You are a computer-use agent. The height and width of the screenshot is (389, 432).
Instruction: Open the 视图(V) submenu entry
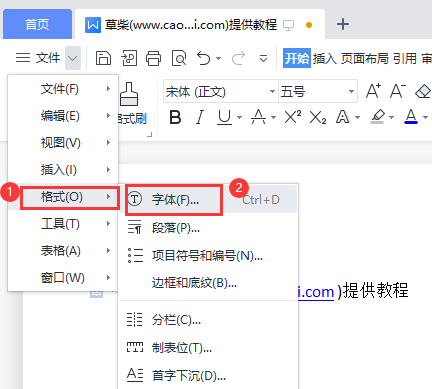(63, 143)
